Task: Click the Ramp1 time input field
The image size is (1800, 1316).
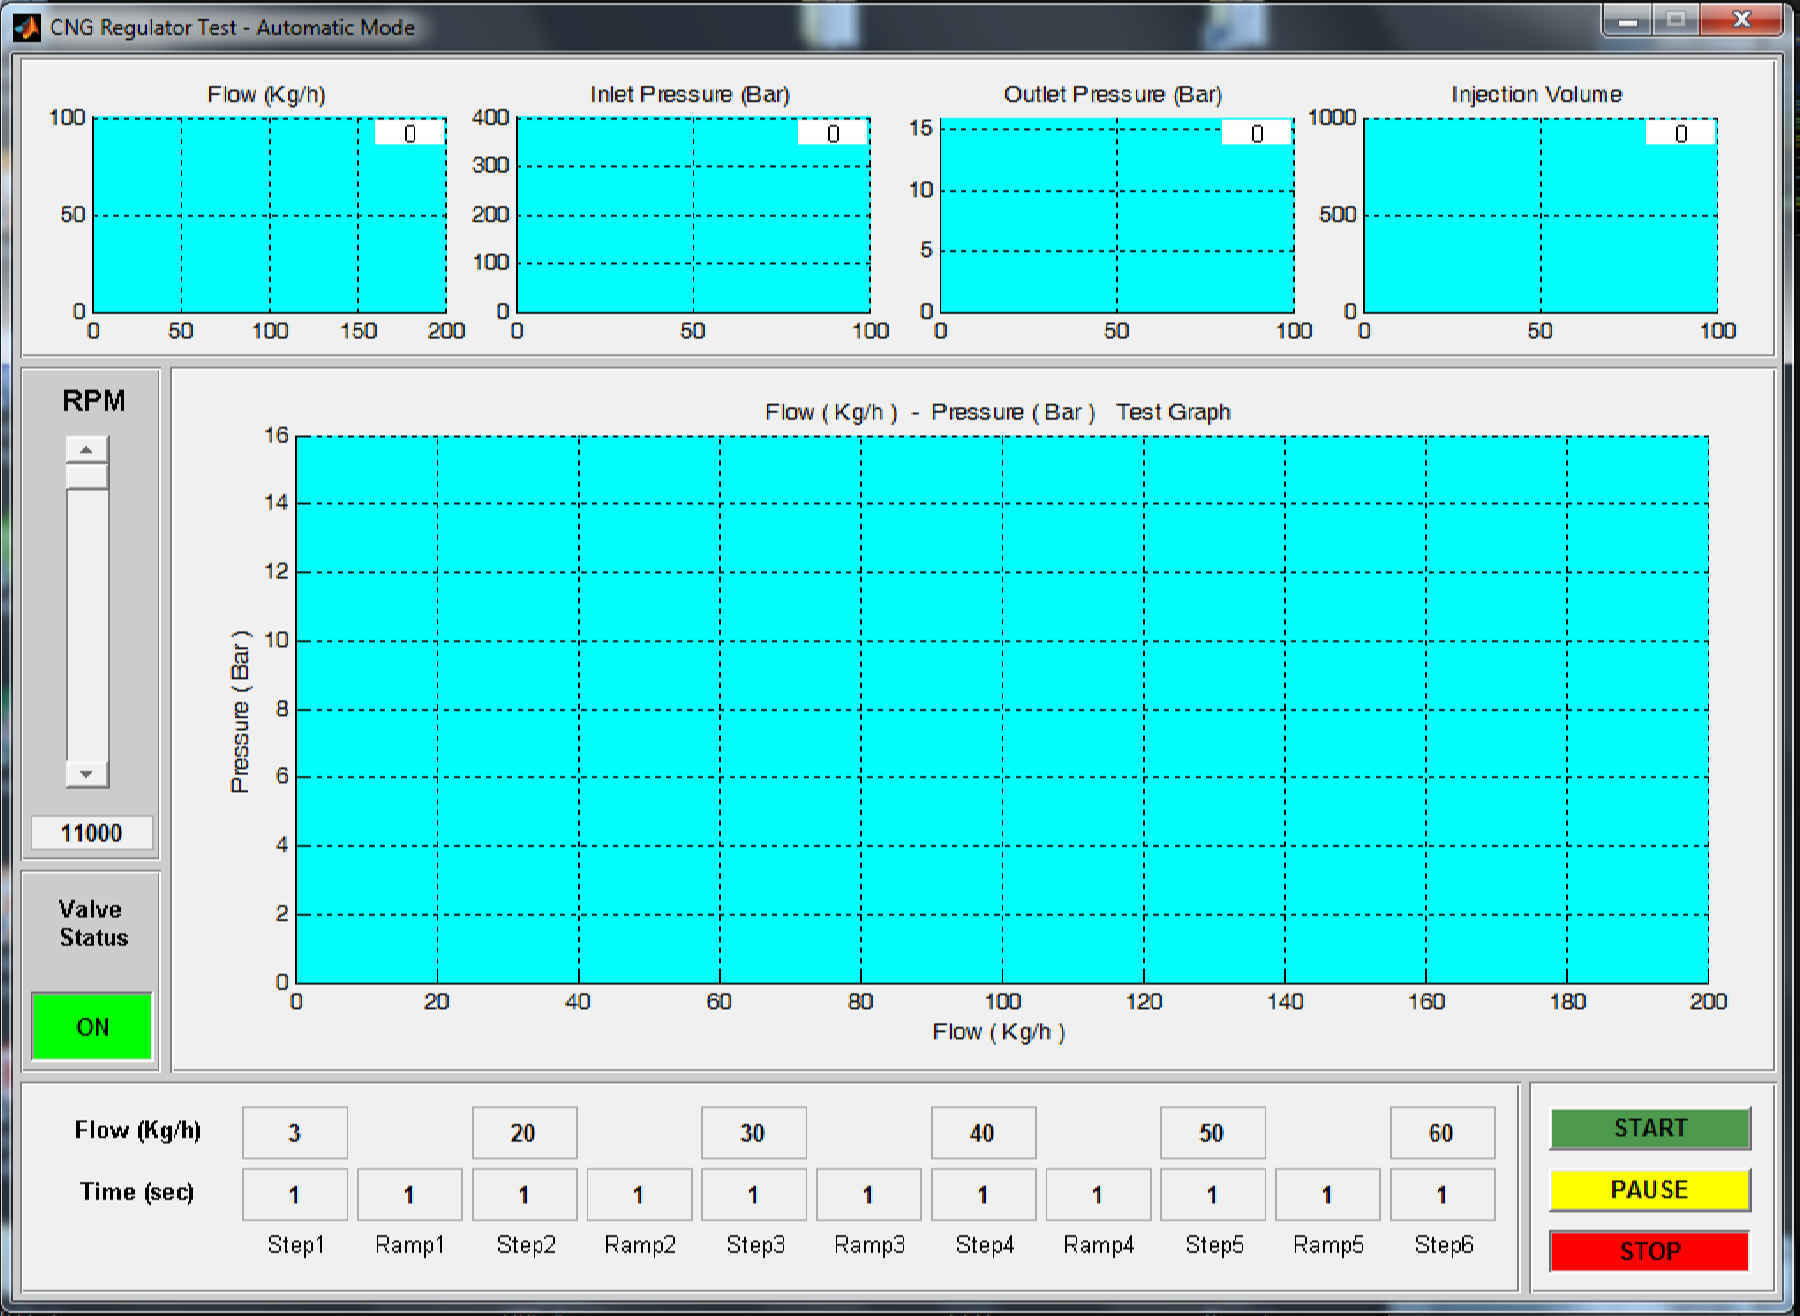Action: click(x=410, y=1195)
